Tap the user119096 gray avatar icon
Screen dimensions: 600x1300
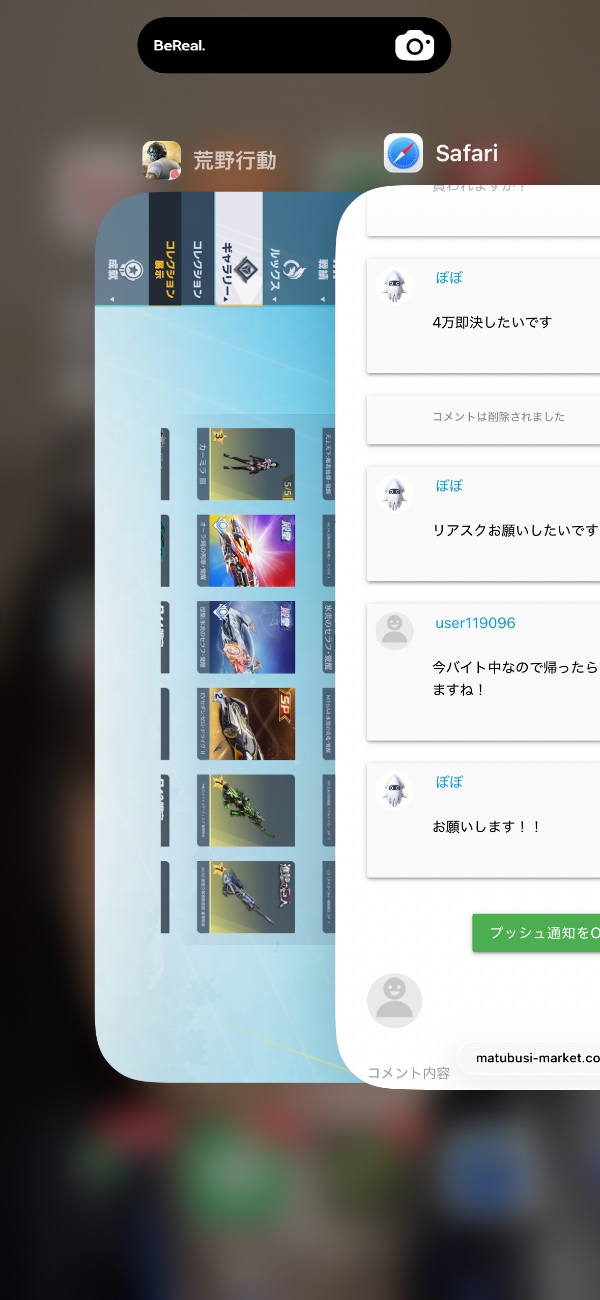click(394, 630)
